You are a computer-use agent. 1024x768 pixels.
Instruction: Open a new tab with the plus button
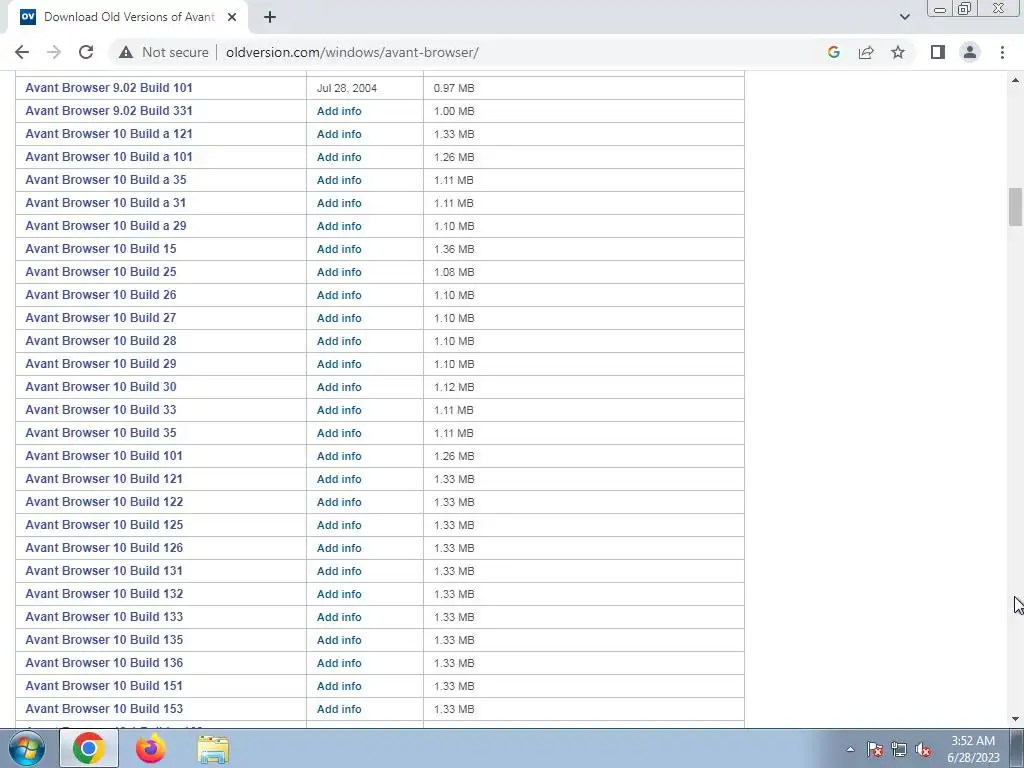tap(270, 17)
